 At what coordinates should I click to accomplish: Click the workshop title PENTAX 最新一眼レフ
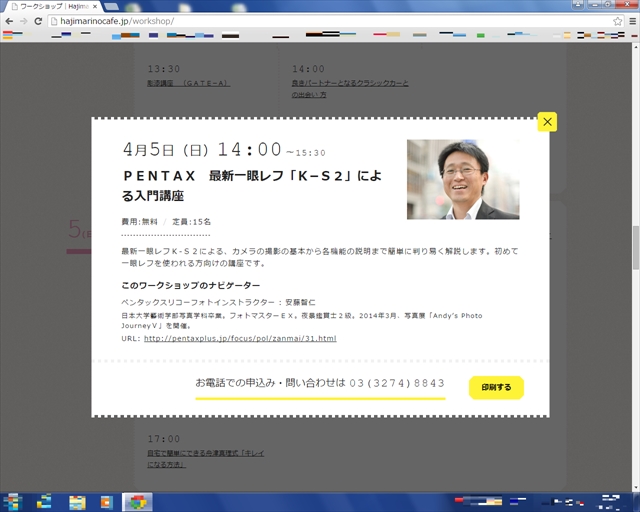252,185
